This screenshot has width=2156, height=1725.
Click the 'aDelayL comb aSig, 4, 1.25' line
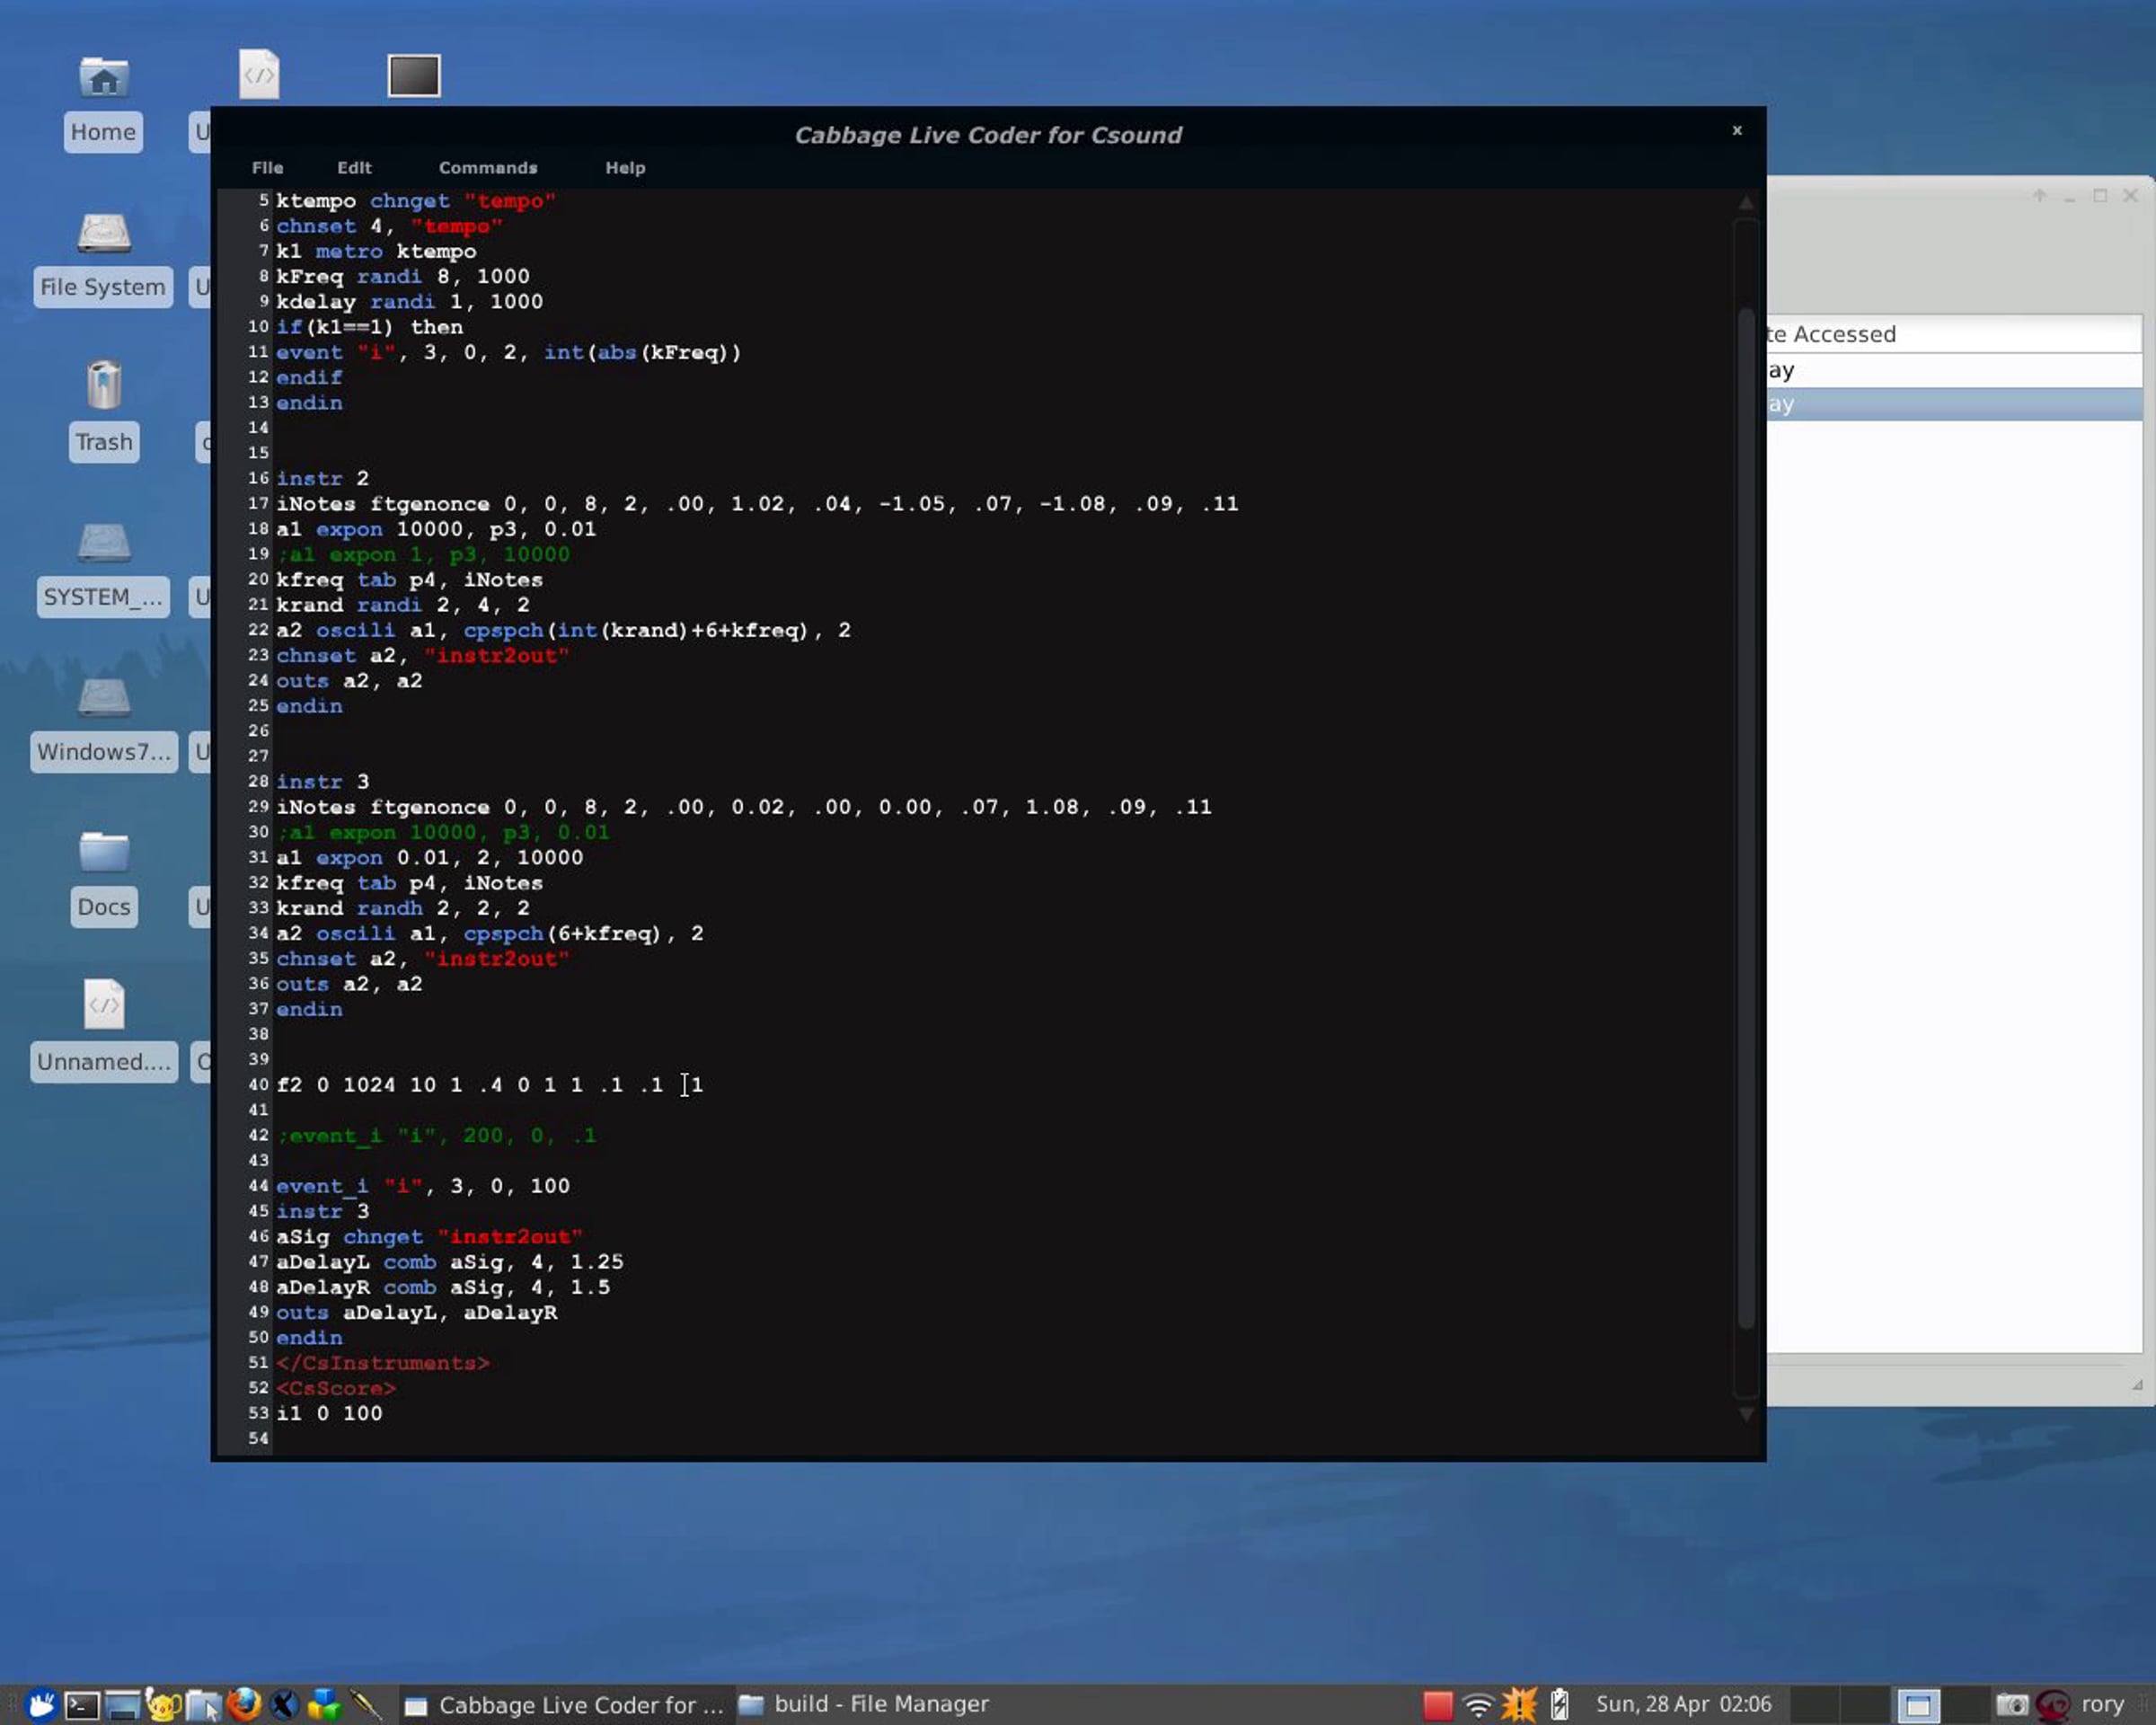coord(450,1262)
